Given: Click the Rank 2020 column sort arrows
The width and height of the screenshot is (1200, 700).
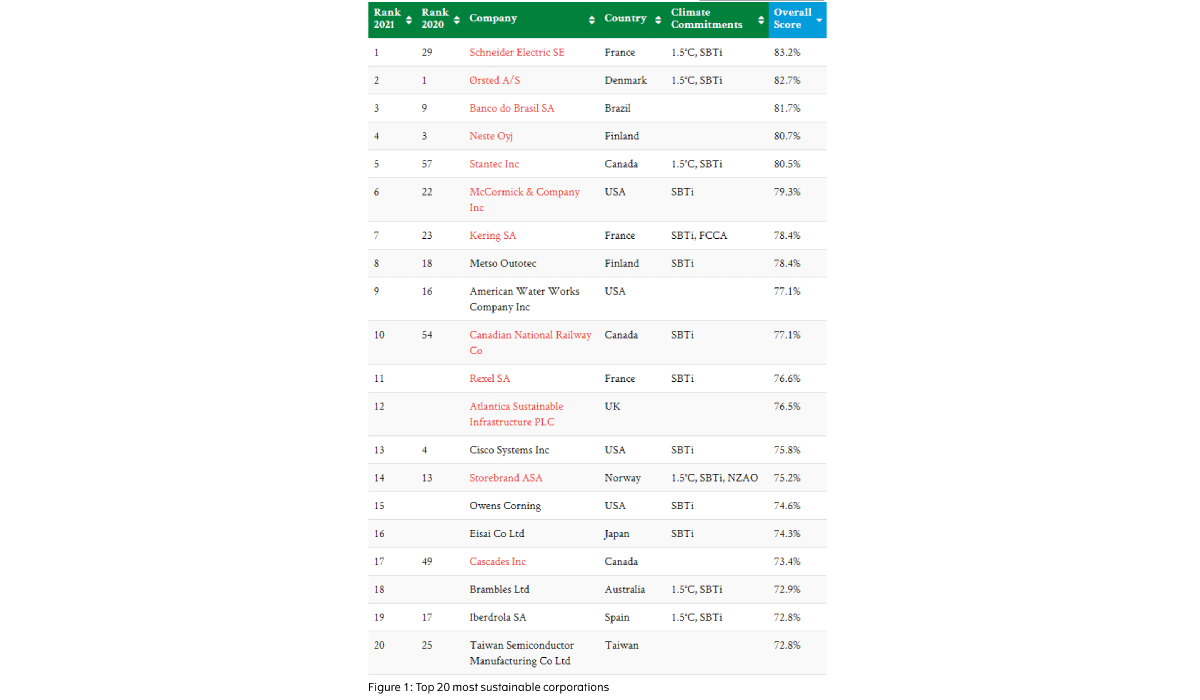Looking at the screenshot, I should (456, 19).
